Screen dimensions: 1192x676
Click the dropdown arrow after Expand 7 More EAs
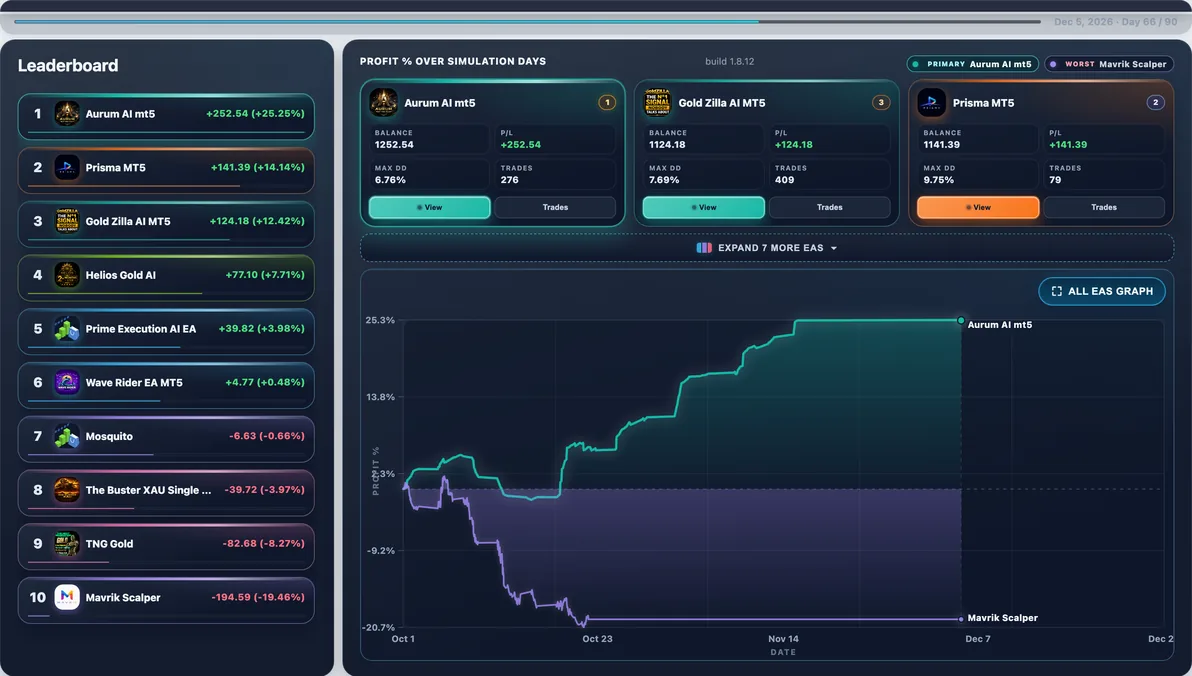point(834,249)
